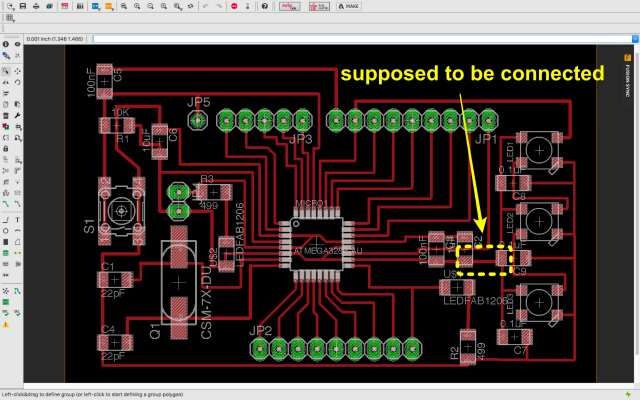Click the Go traffic light icon
Viewport: 640px width, 400px height.
click(247, 6)
